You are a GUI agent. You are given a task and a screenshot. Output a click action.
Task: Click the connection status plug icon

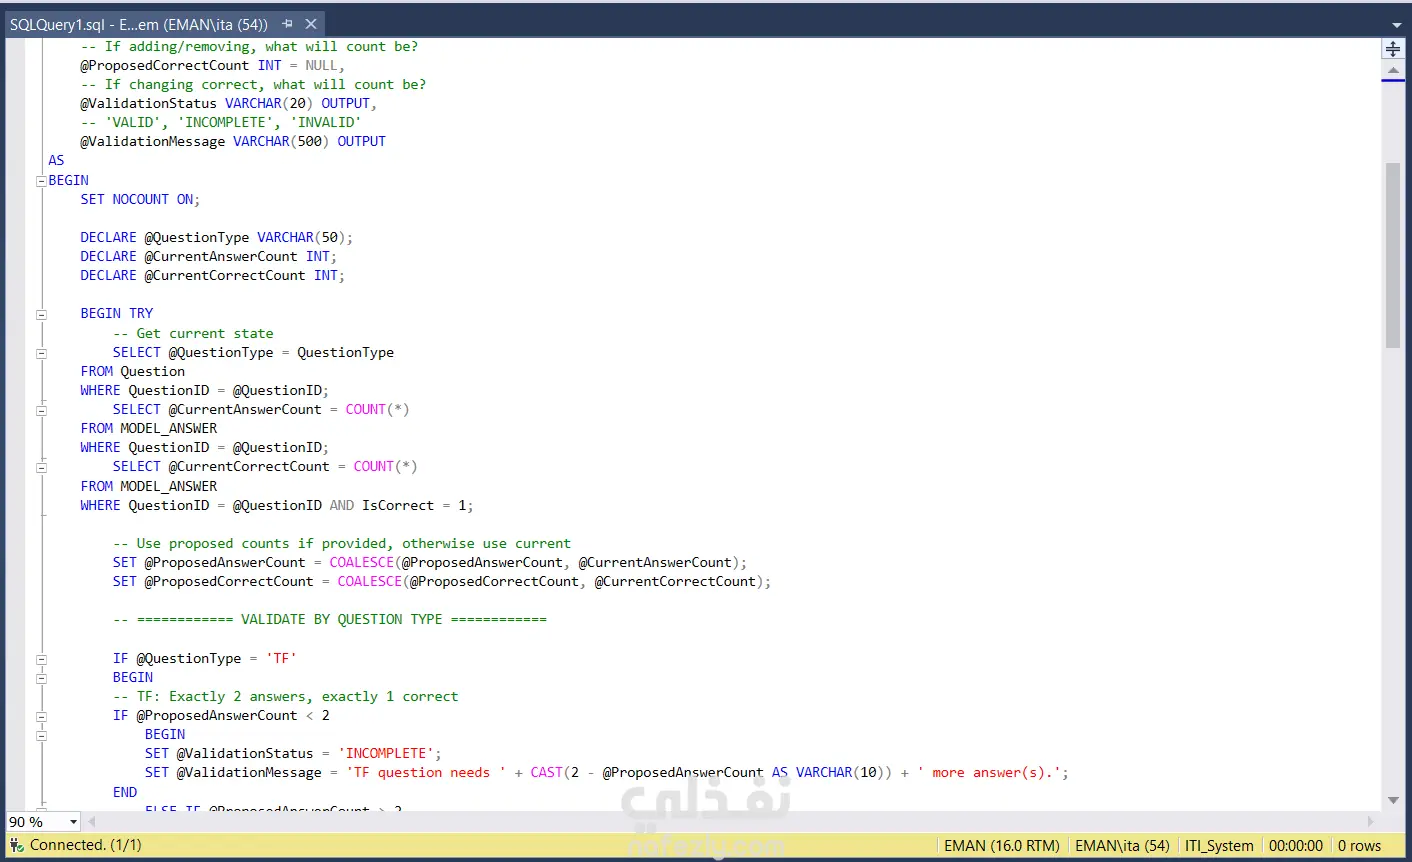(16, 845)
